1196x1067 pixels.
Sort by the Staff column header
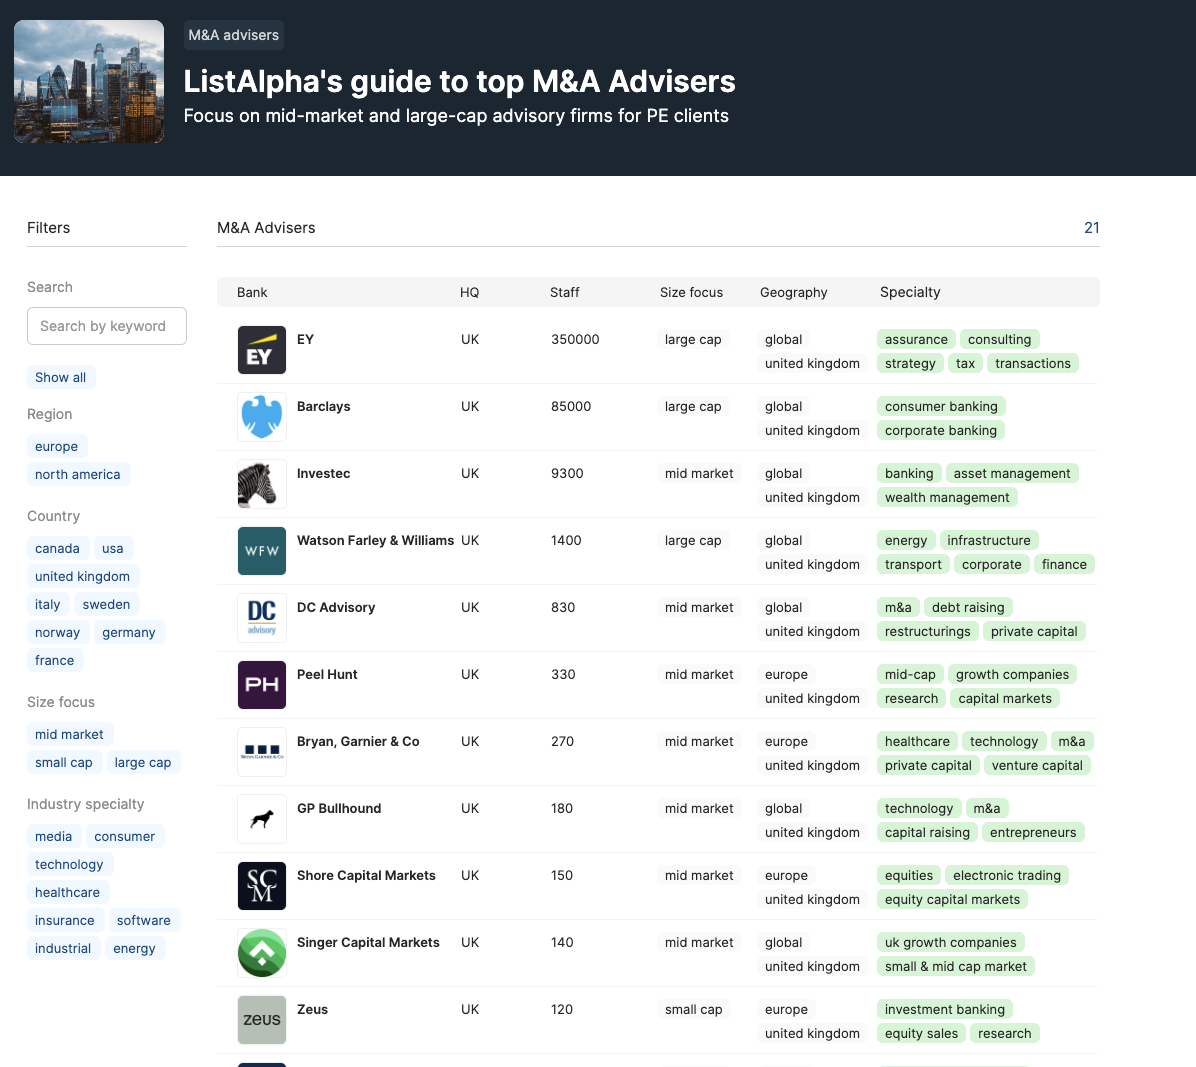pos(564,292)
